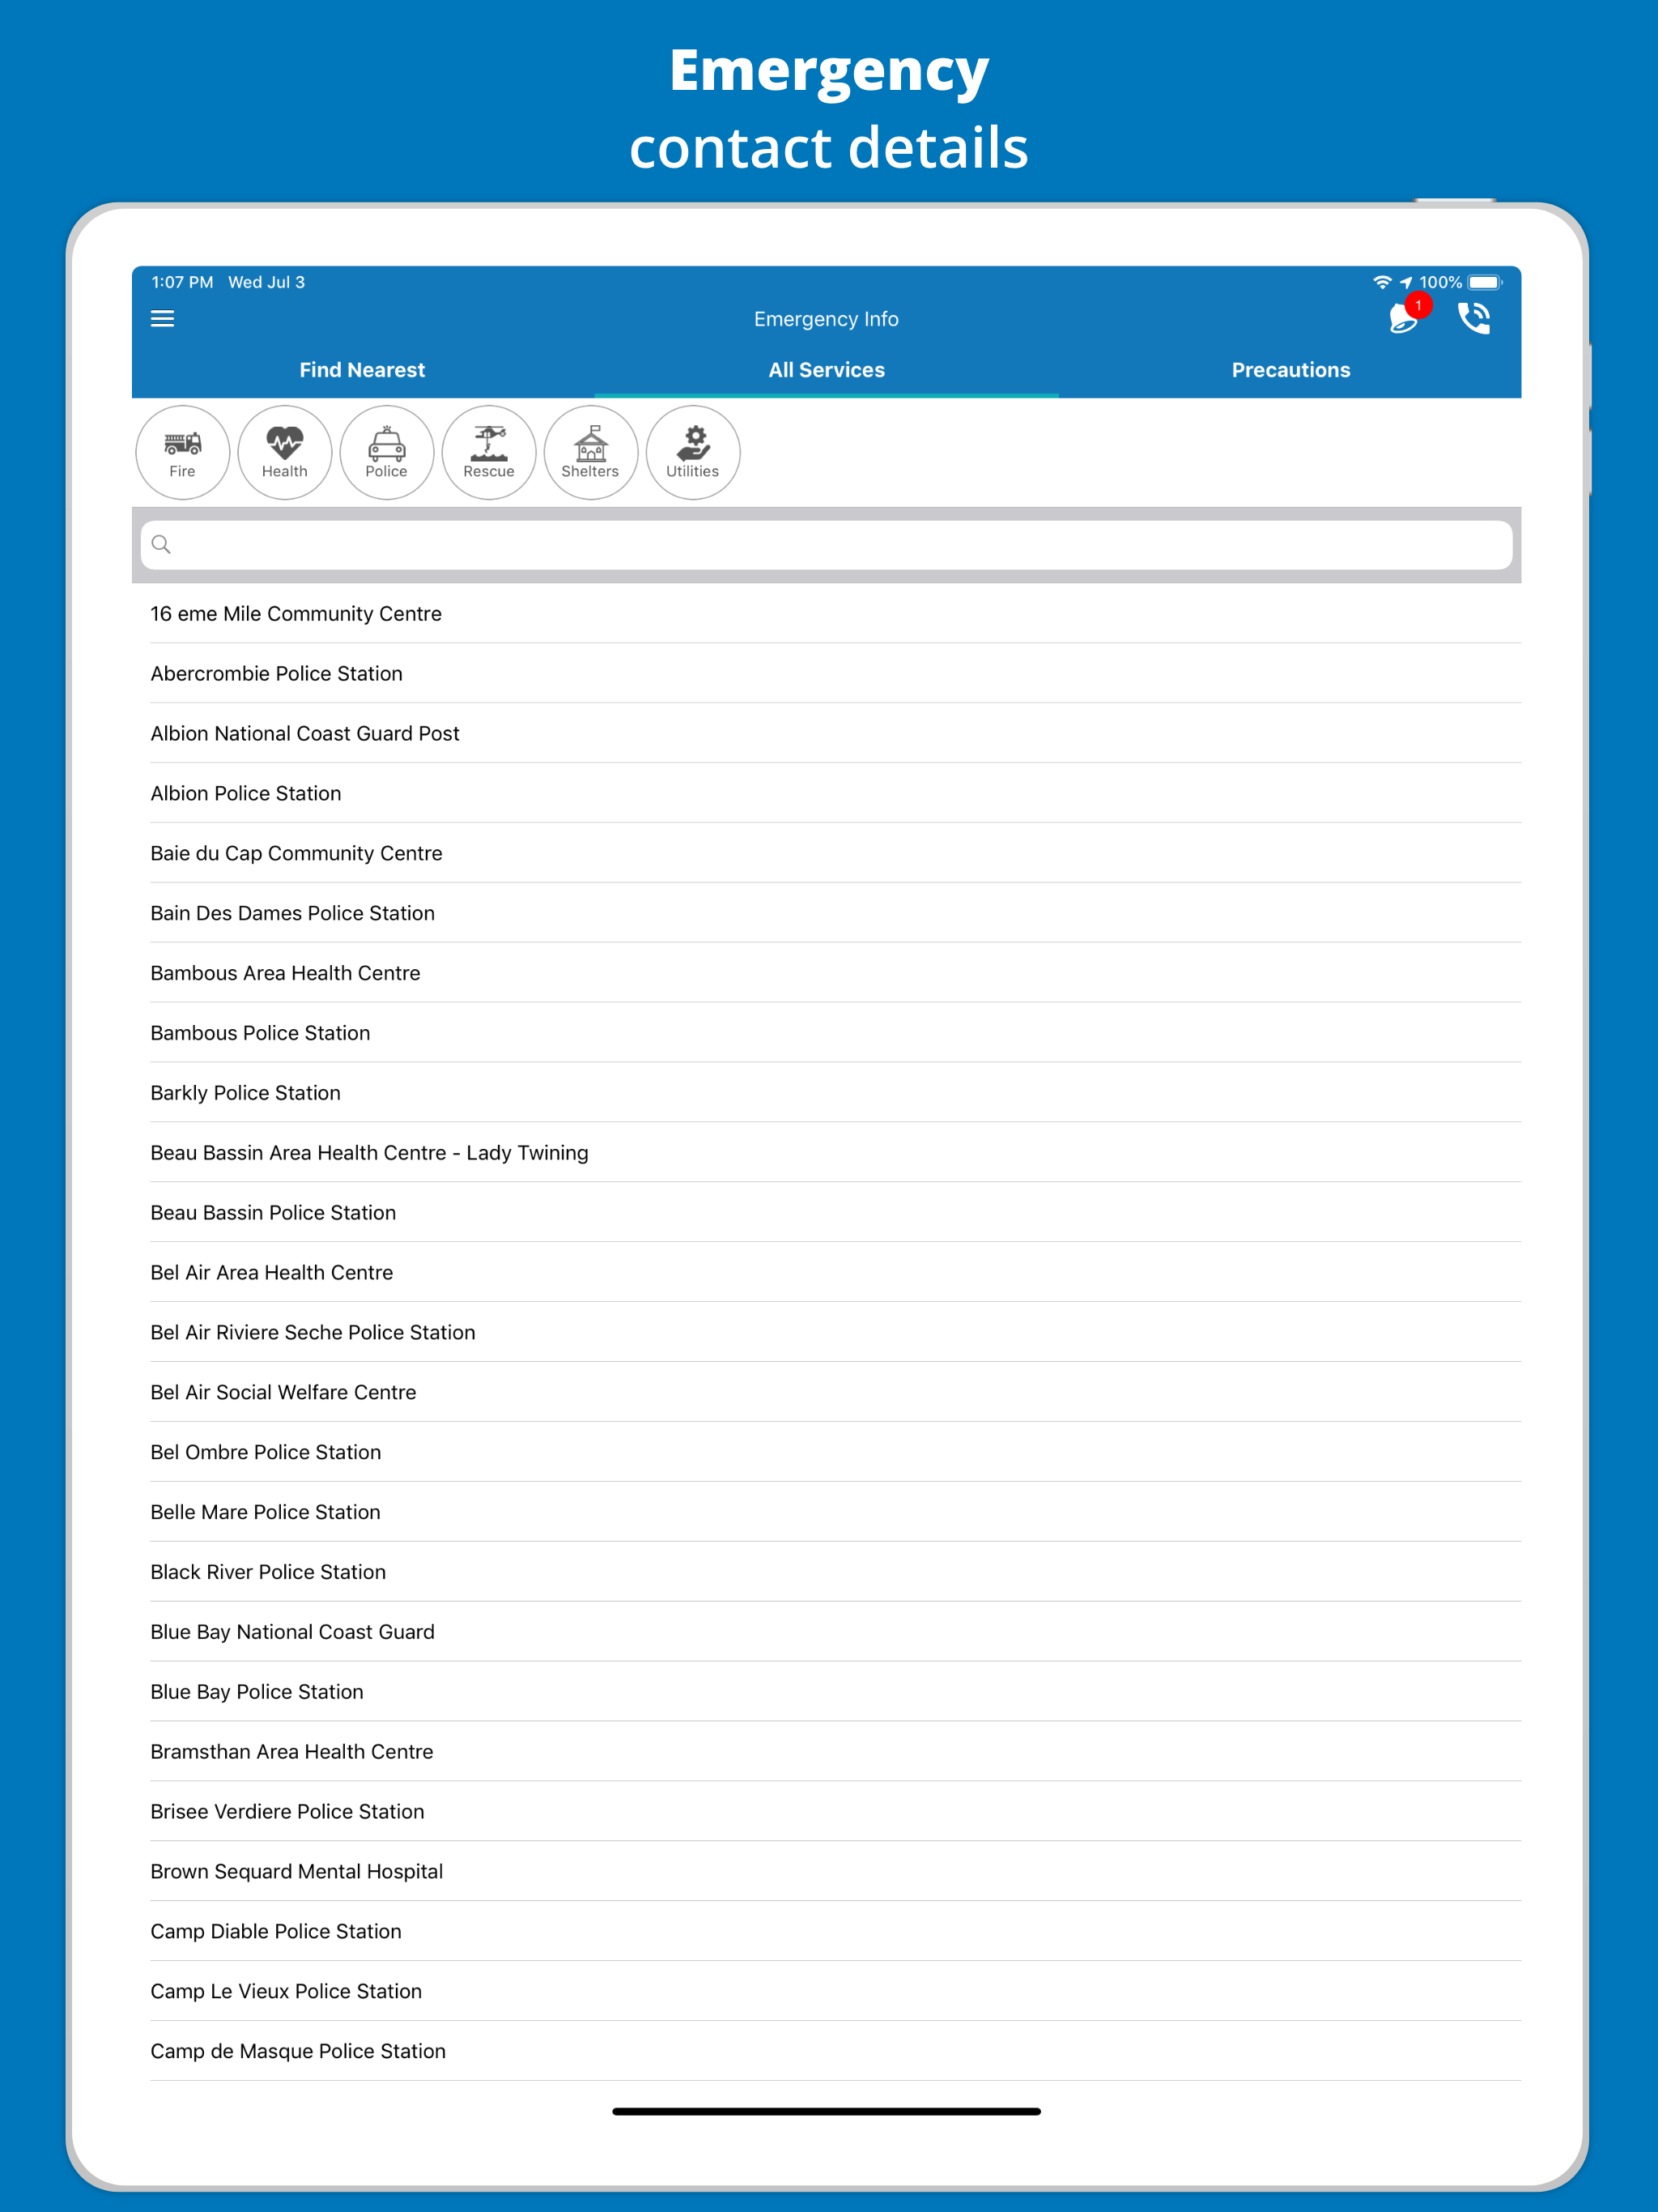Image resolution: width=1658 pixels, height=2212 pixels.
Task: Open Beau Bassin Area Health Centre - Lady Twining
Action: click(x=826, y=1153)
